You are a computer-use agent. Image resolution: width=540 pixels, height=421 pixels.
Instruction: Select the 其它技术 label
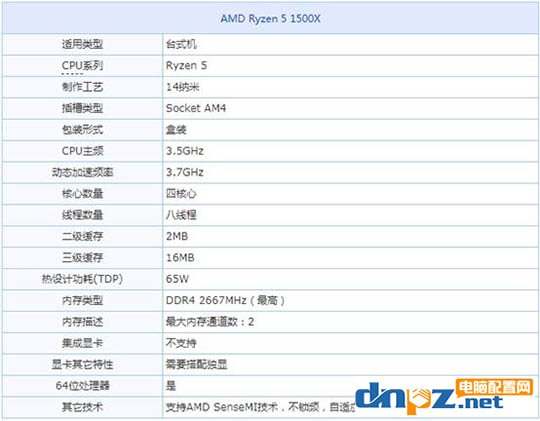(82, 407)
